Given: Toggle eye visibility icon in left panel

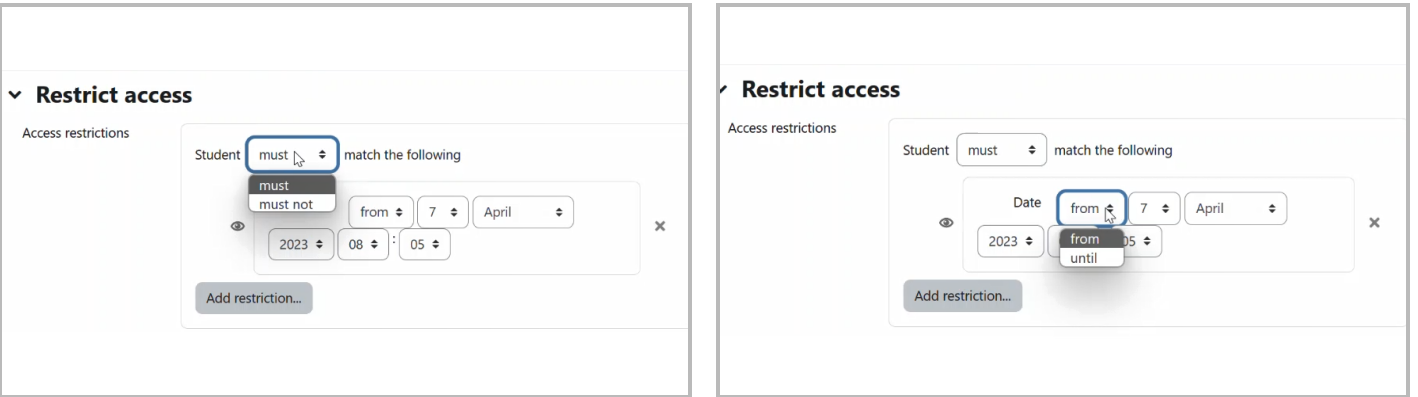Looking at the screenshot, I should [238, 227].
